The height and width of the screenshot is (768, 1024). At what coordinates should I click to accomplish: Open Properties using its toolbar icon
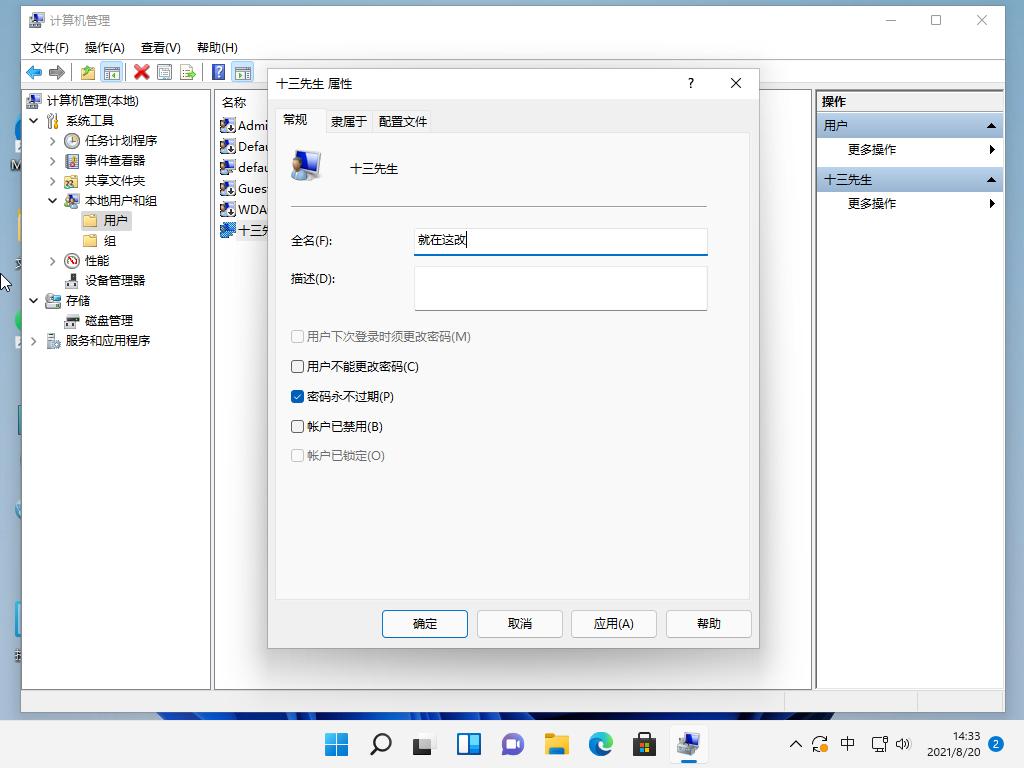click(x=165, y=72)
